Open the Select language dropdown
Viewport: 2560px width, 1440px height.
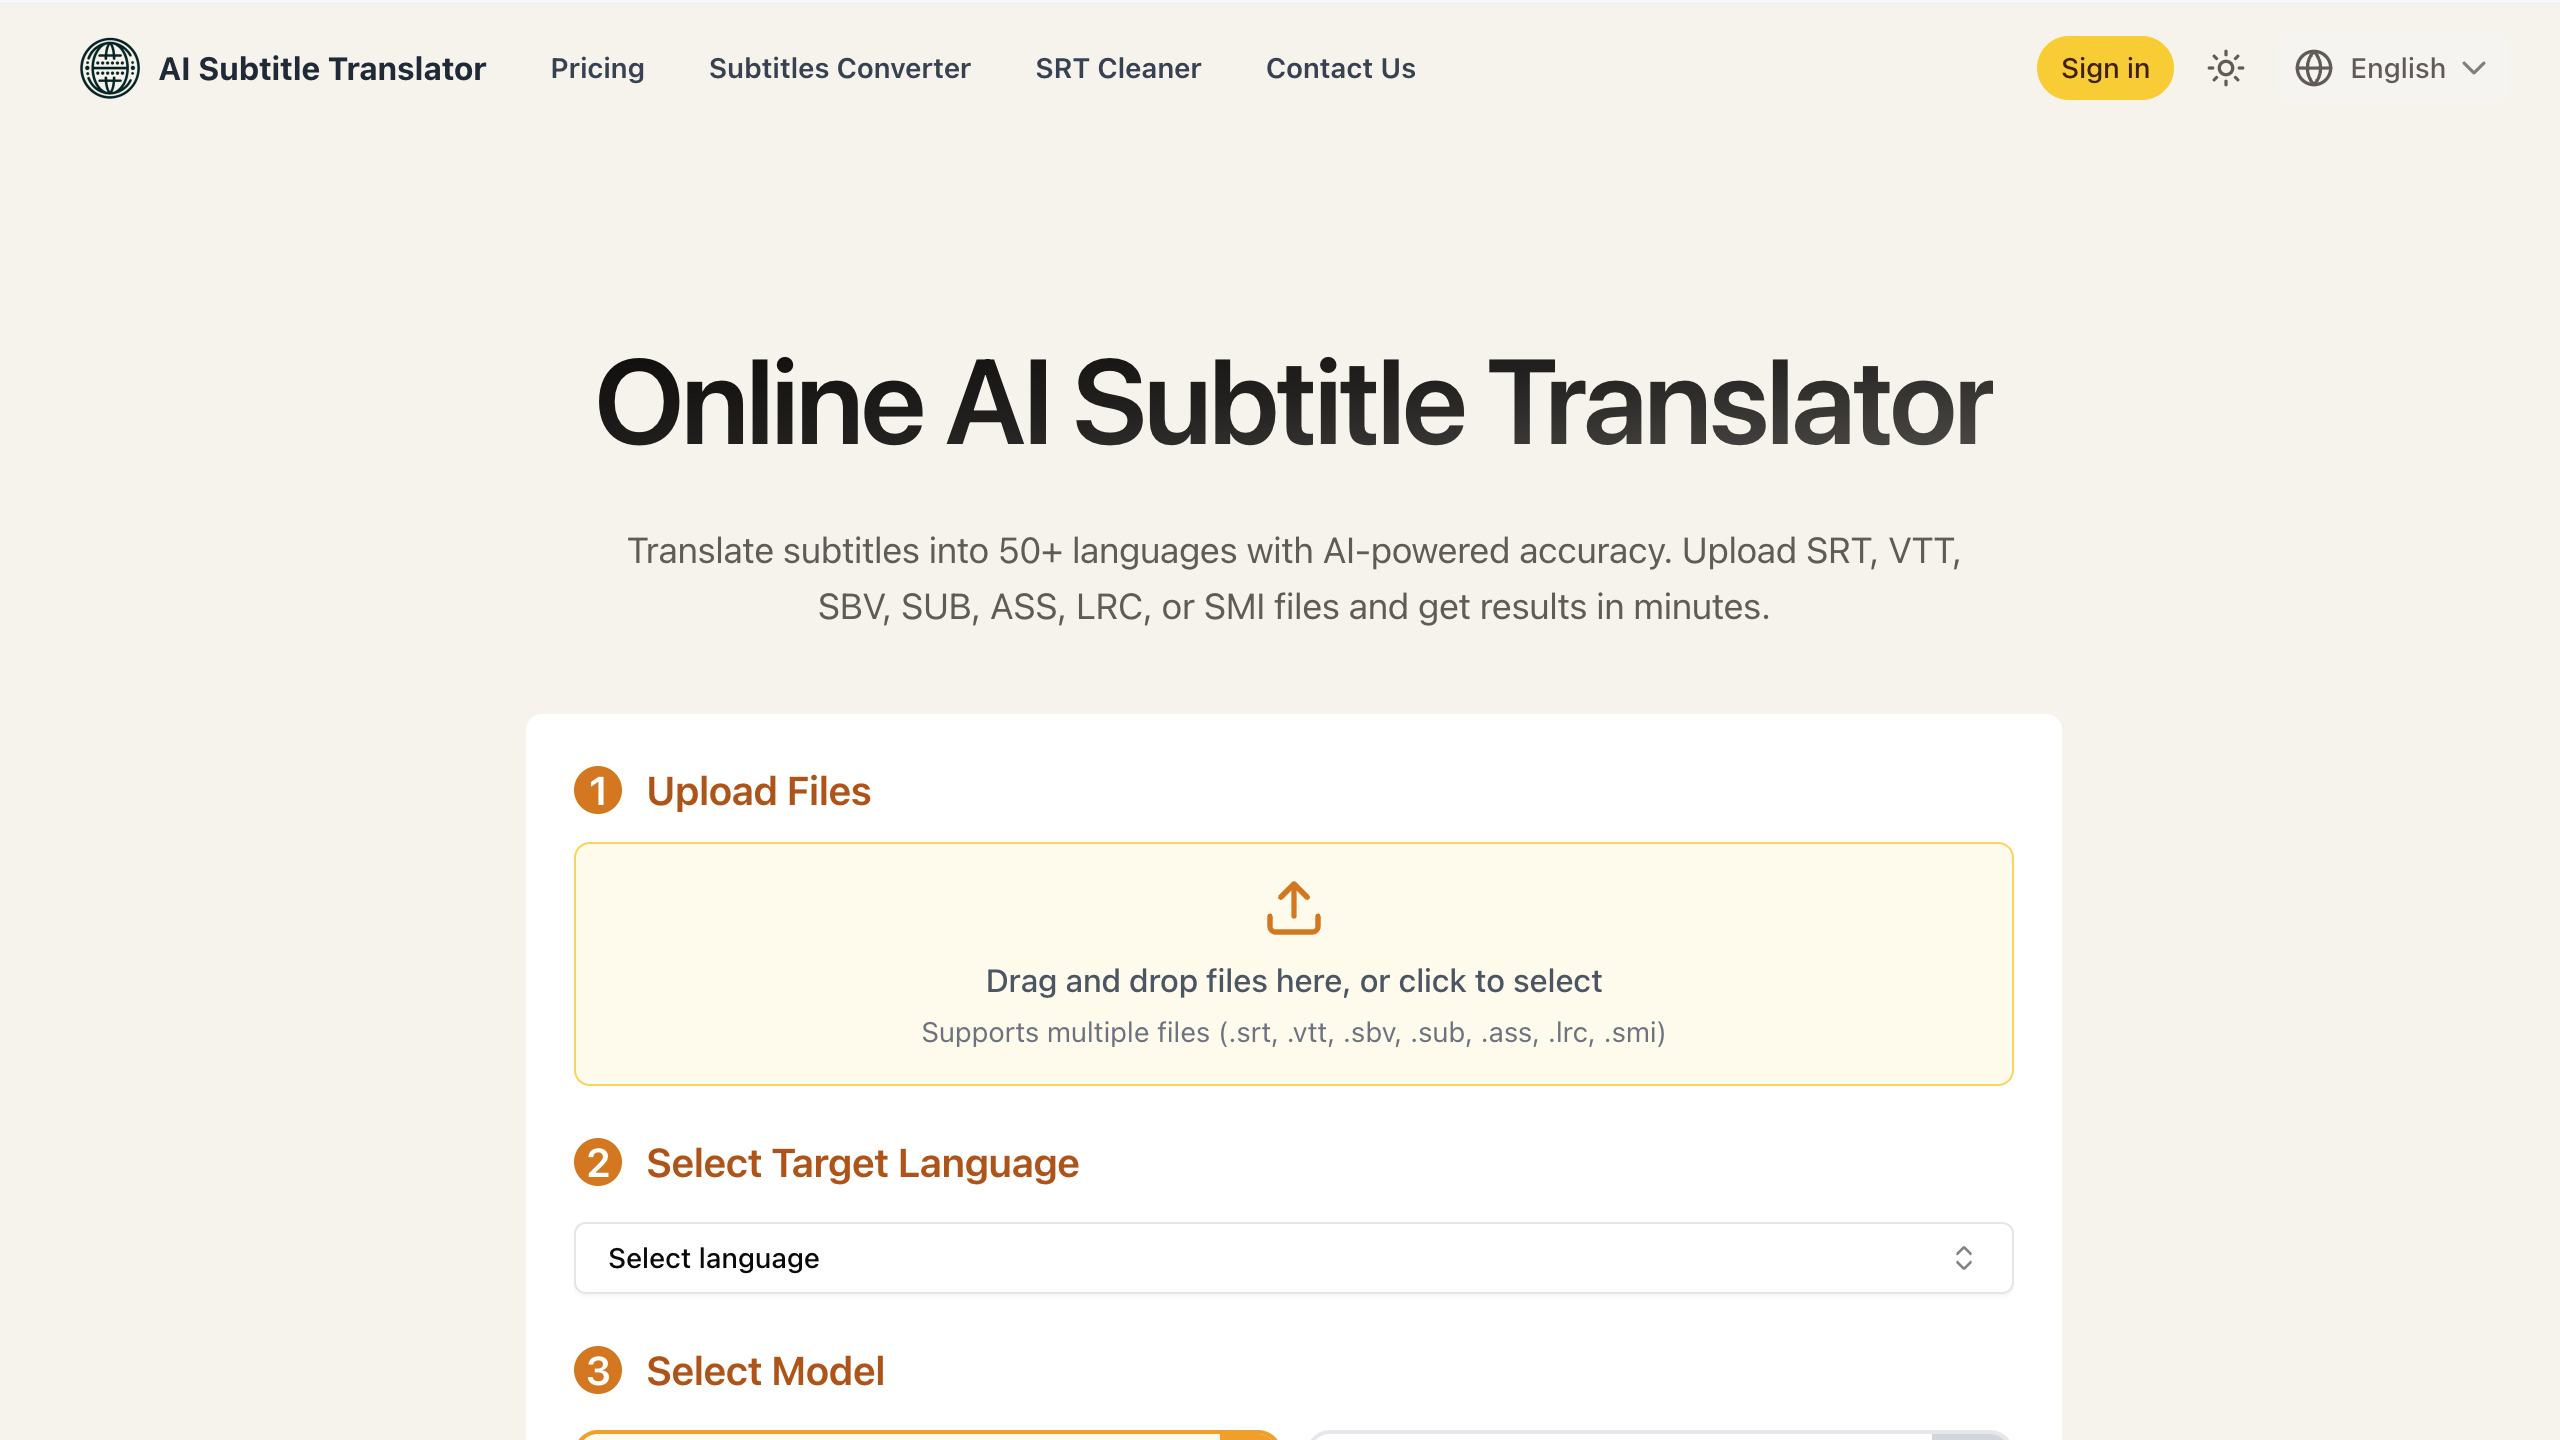(1294, 1258)
